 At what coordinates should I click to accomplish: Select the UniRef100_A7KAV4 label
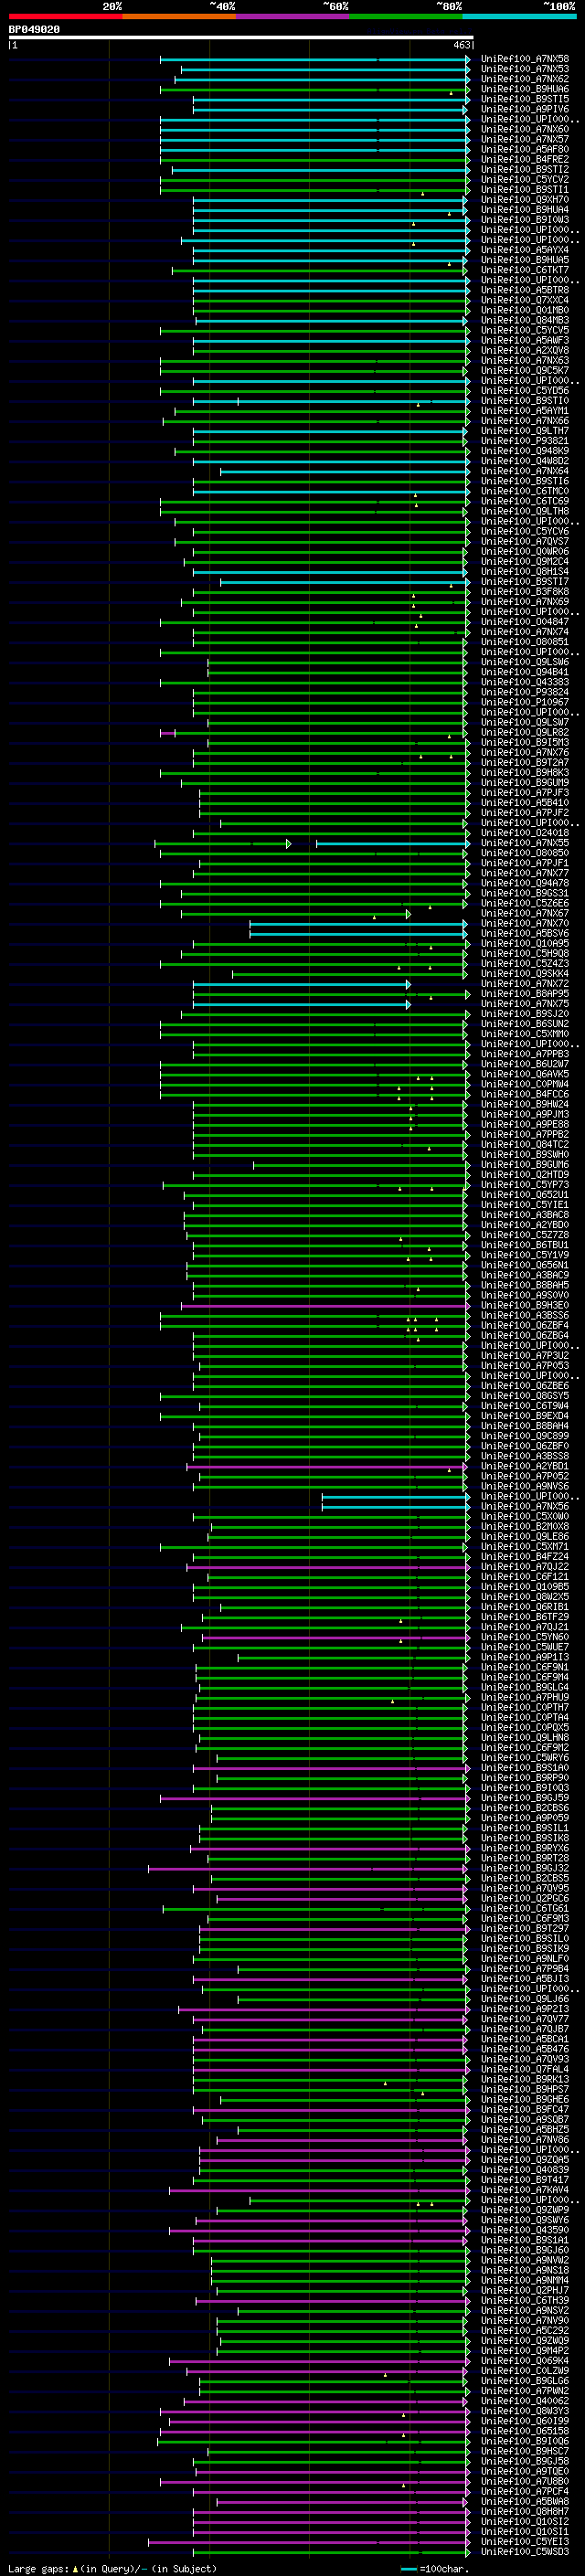click(x=525, y=2189)
